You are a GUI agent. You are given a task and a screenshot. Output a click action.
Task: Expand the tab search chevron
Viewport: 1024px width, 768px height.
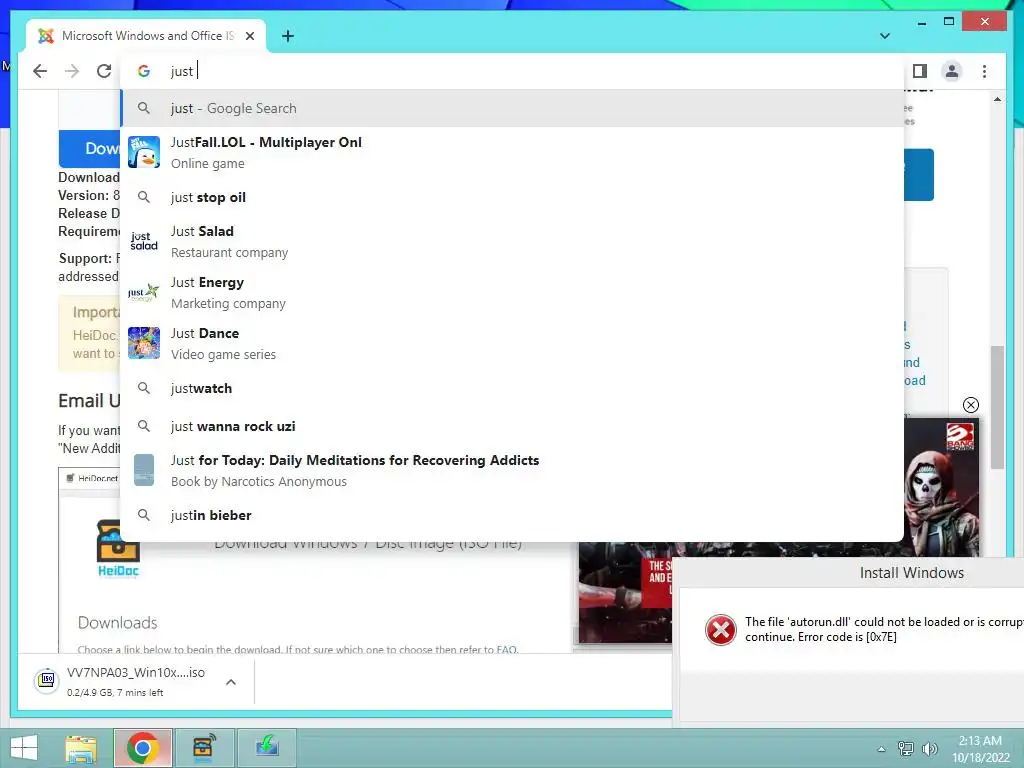(x=884, y=36)
